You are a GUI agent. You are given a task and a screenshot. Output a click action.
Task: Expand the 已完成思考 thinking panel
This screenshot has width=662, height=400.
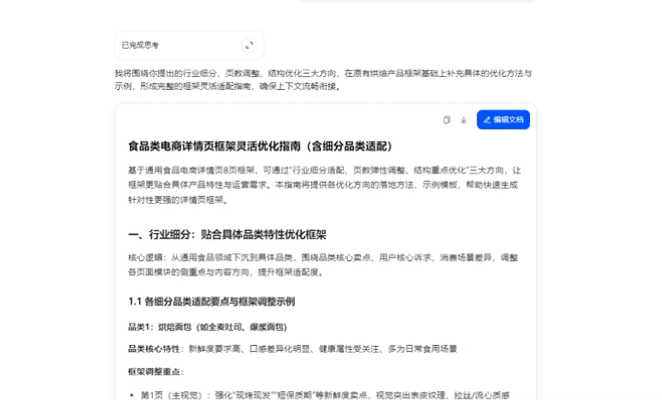click(249, 45)
